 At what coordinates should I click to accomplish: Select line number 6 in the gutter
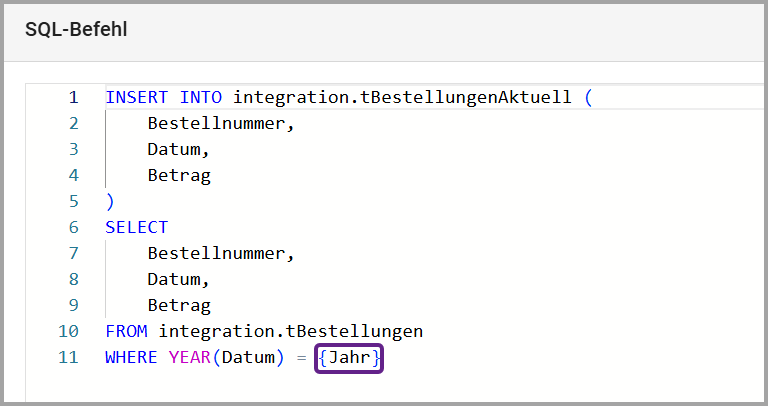click(73, 228)
